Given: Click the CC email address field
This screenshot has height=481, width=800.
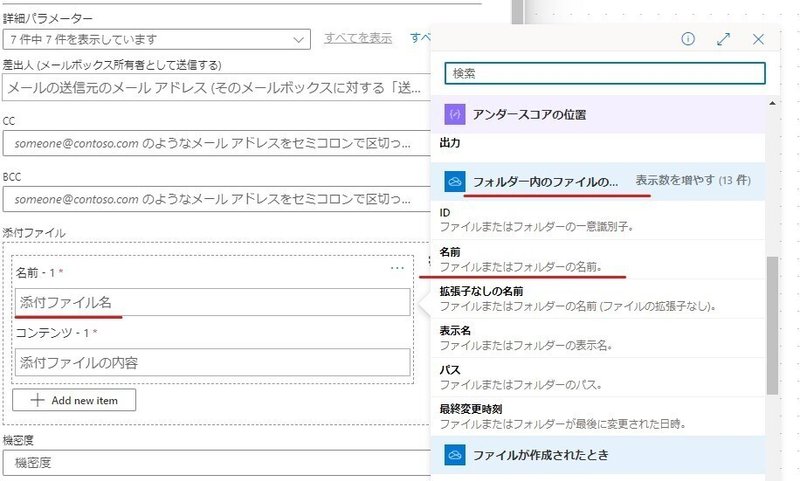Looking at the screenshot, I should [217, 143].
